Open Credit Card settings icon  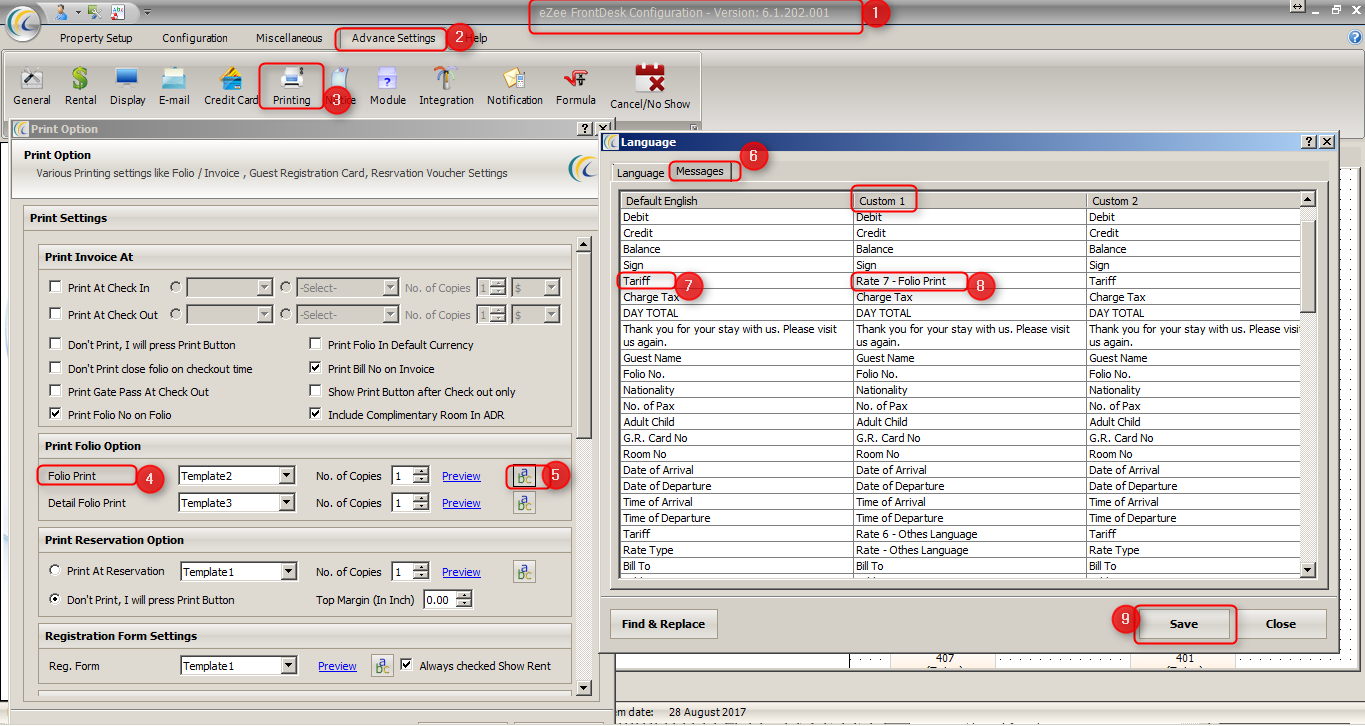click(231, 86)
